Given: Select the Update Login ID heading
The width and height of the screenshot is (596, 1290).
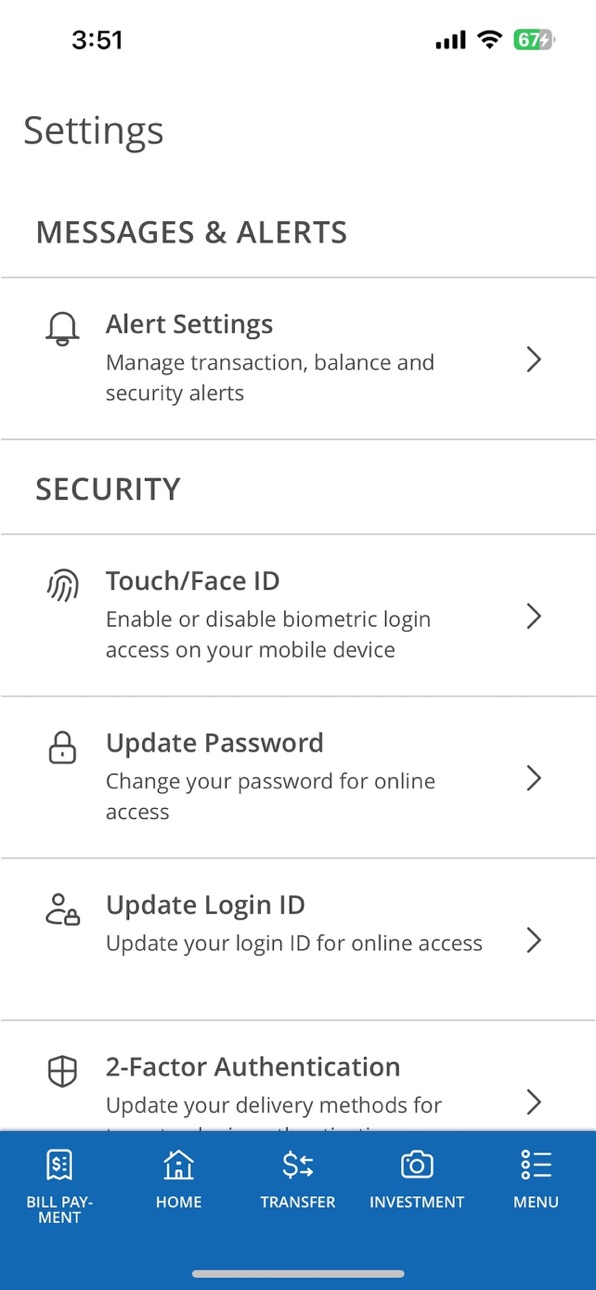Looking at the screenshot, I should coord(205,905).
